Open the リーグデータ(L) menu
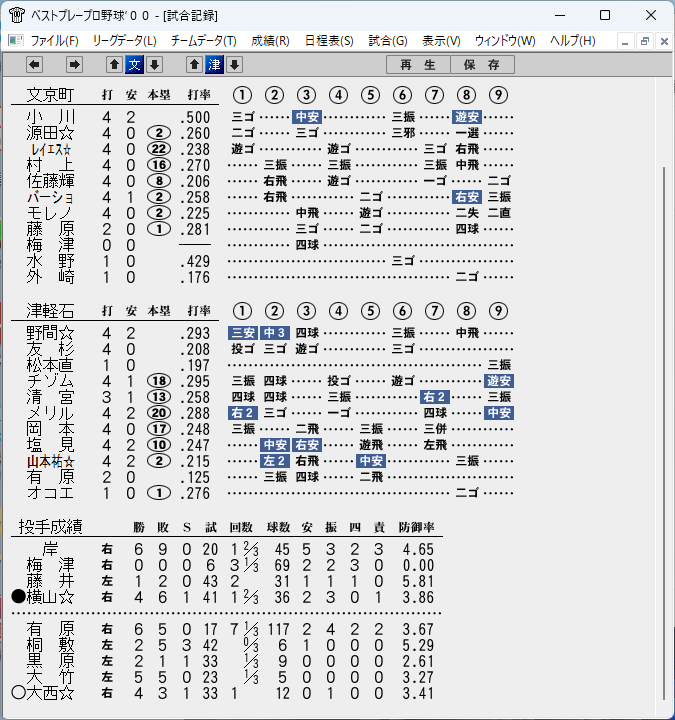The height and width of the screenshot is (720, 675). (x=124, y=41)
